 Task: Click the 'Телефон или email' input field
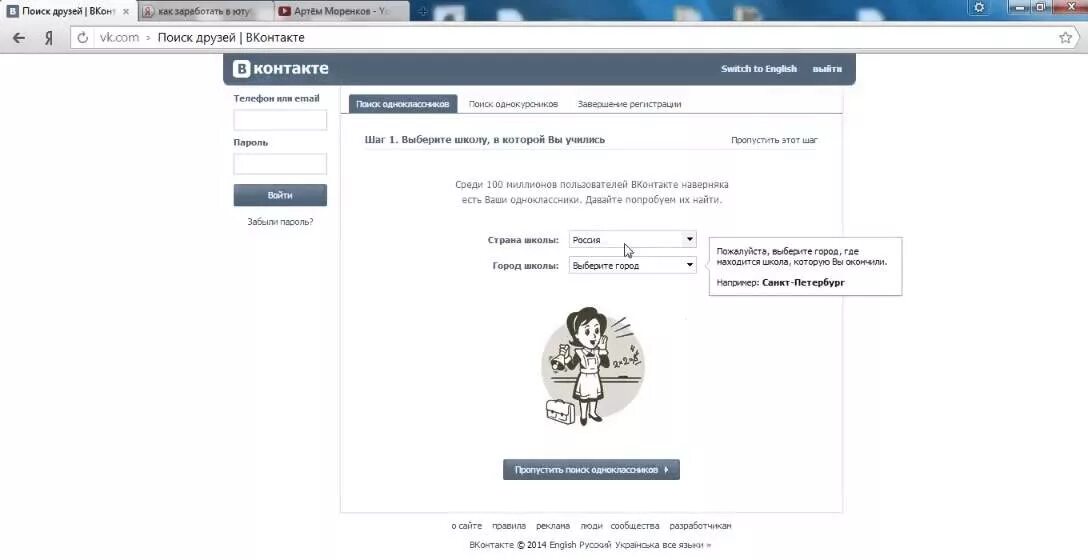280,120
